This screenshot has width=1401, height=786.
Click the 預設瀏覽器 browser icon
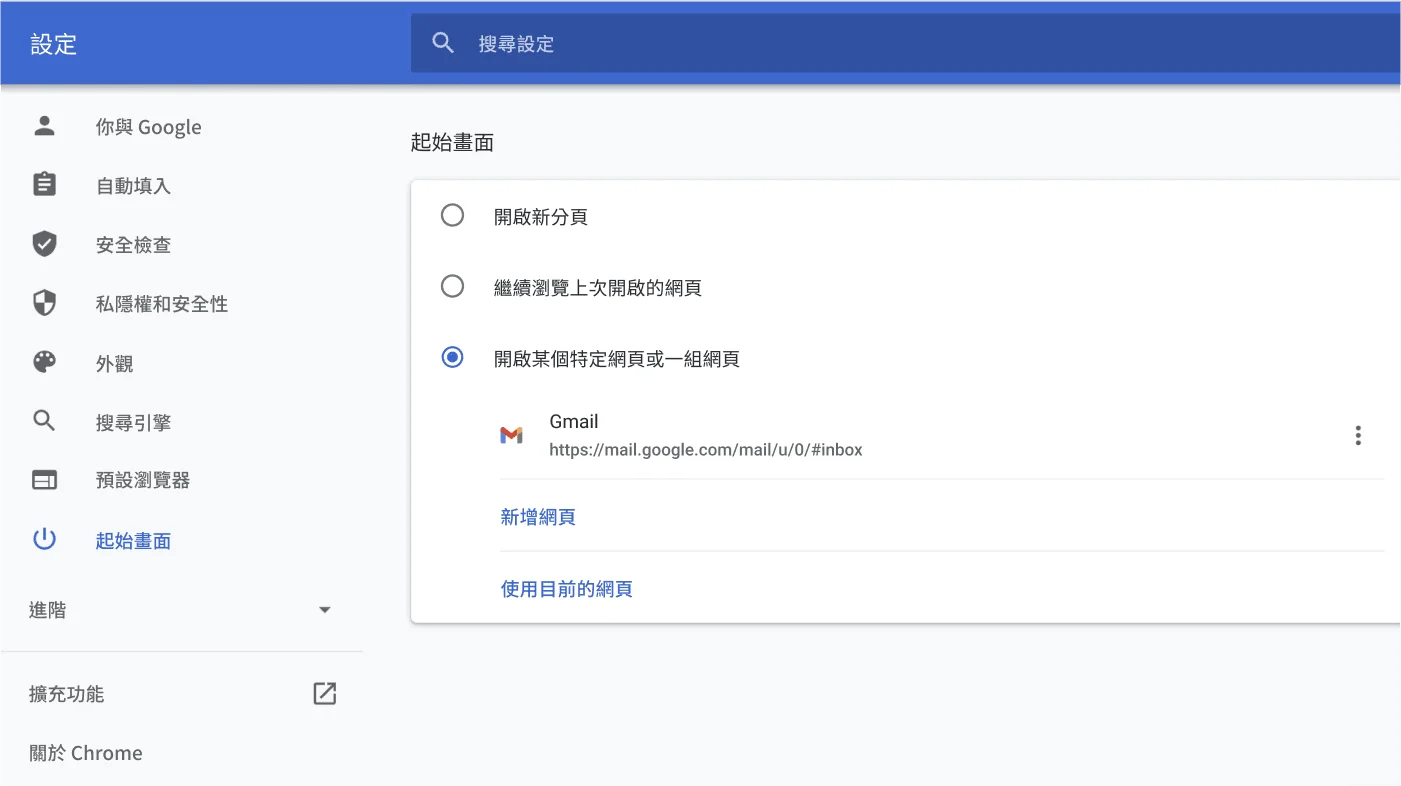coord(44,480)
